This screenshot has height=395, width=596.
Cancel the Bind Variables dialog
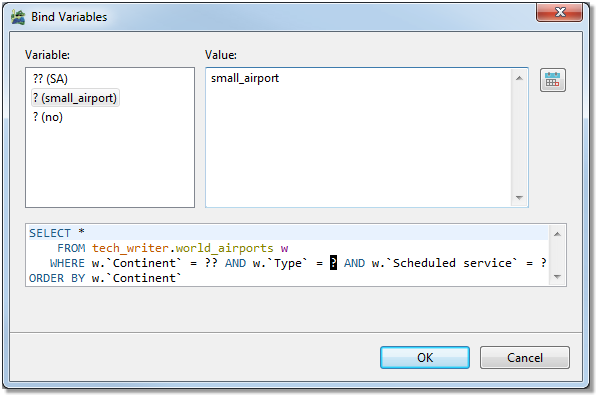(x=525, y=357)
